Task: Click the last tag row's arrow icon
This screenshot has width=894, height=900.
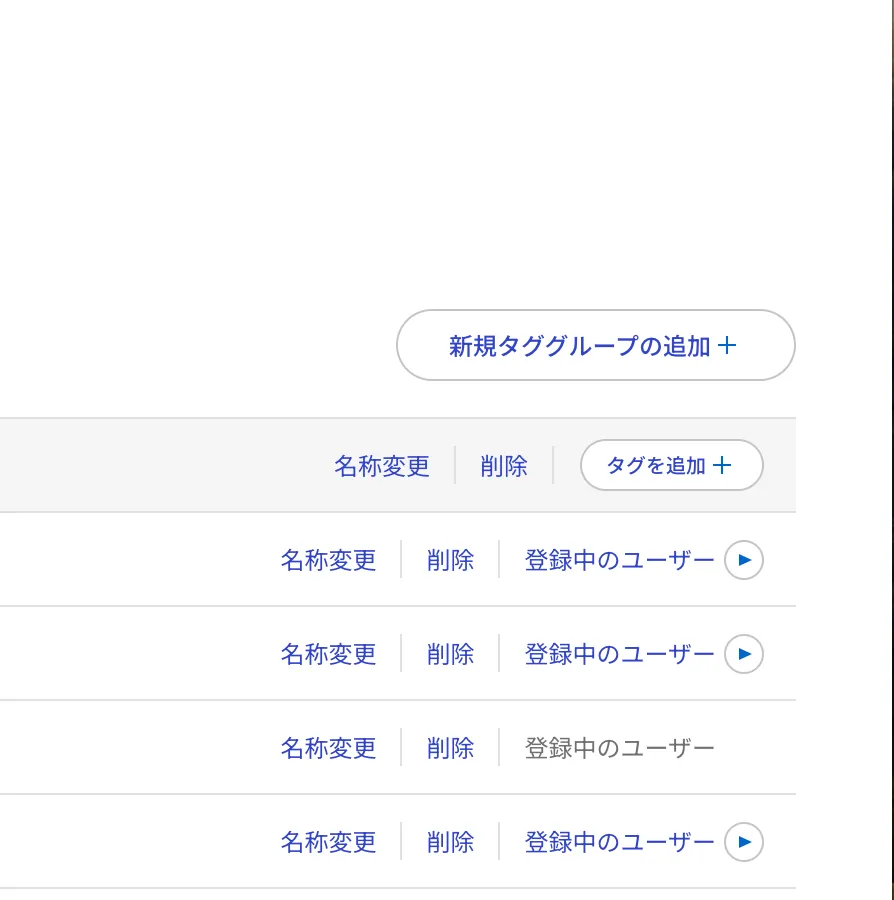Action: (x=744, y=842)
